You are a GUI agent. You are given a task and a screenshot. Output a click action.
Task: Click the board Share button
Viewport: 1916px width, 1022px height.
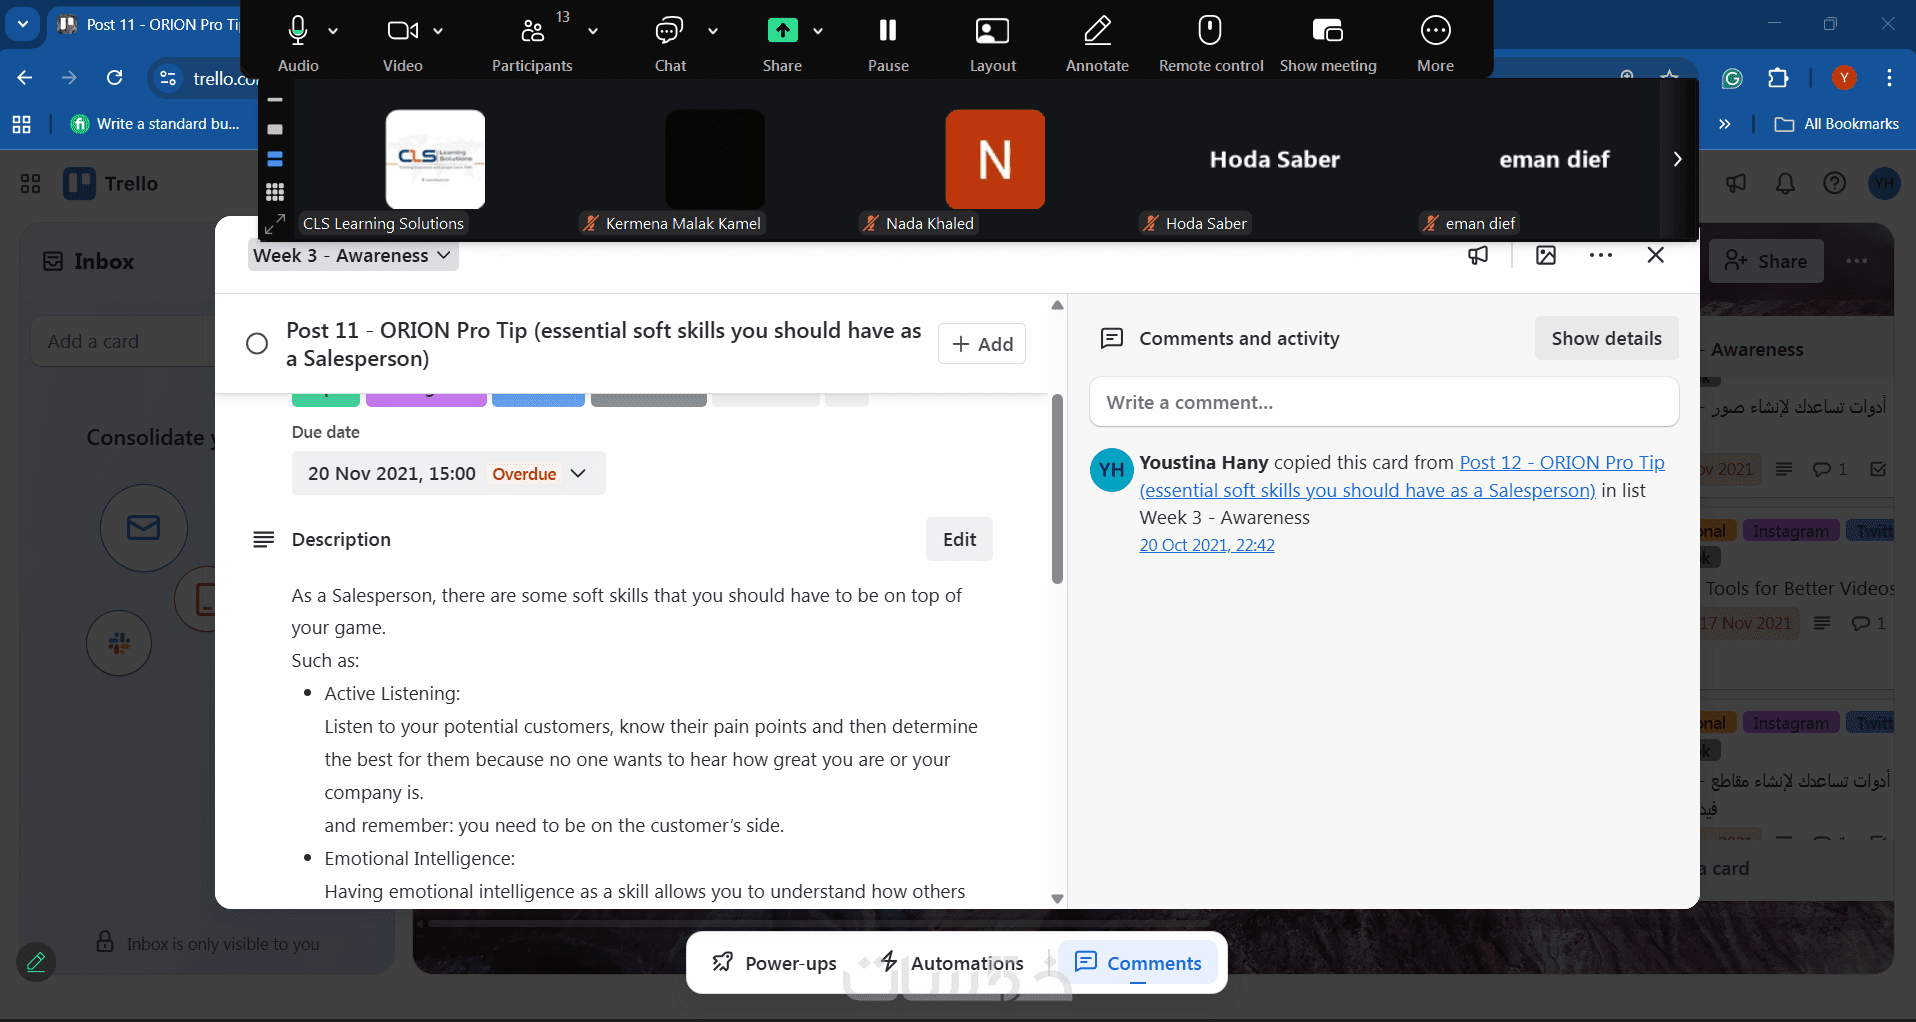1766,261
